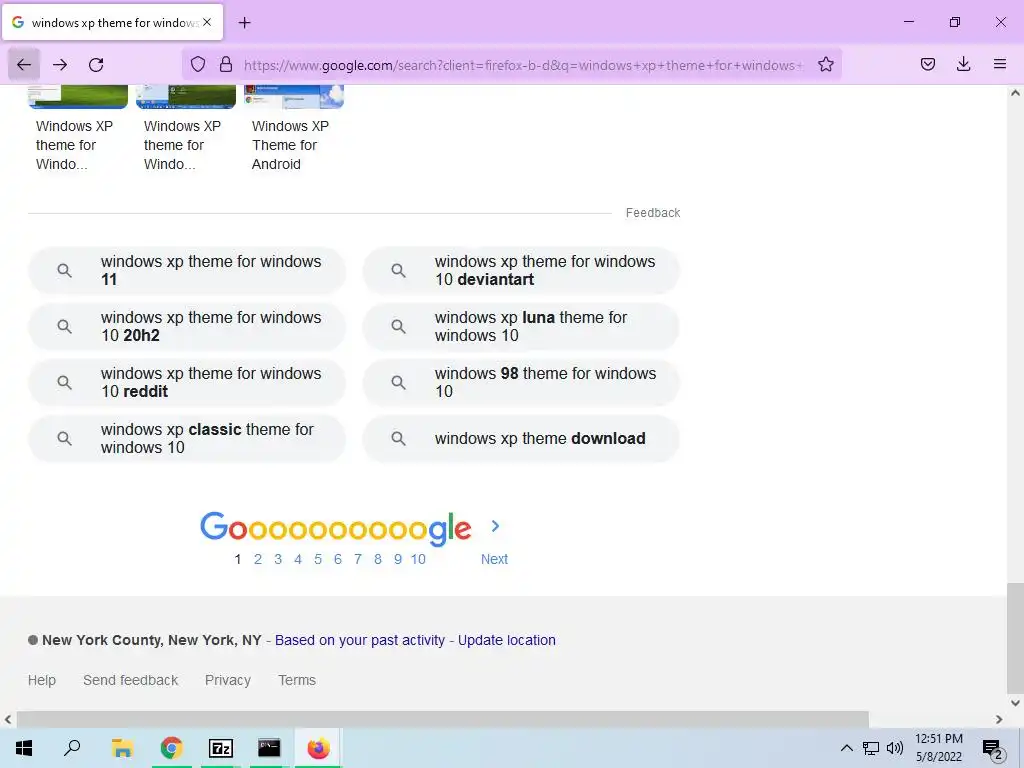Open Windows taskbar search
1024x768 pixels.
(x=72, y=748)
